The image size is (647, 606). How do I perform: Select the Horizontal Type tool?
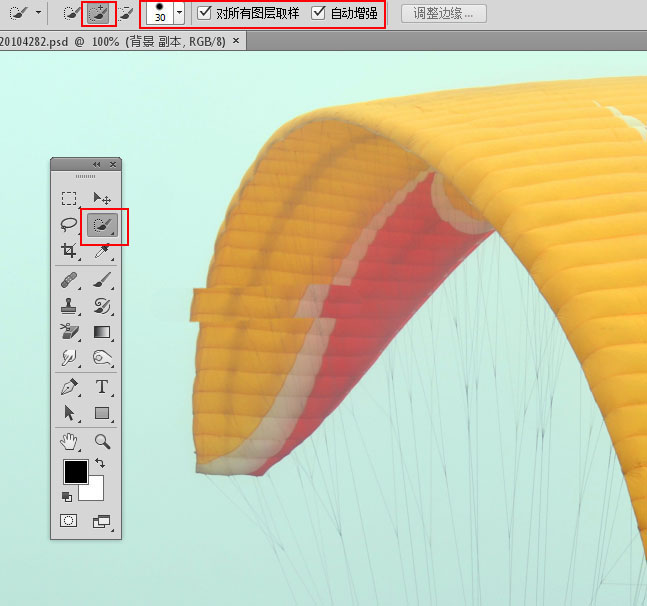click(102, 387)
